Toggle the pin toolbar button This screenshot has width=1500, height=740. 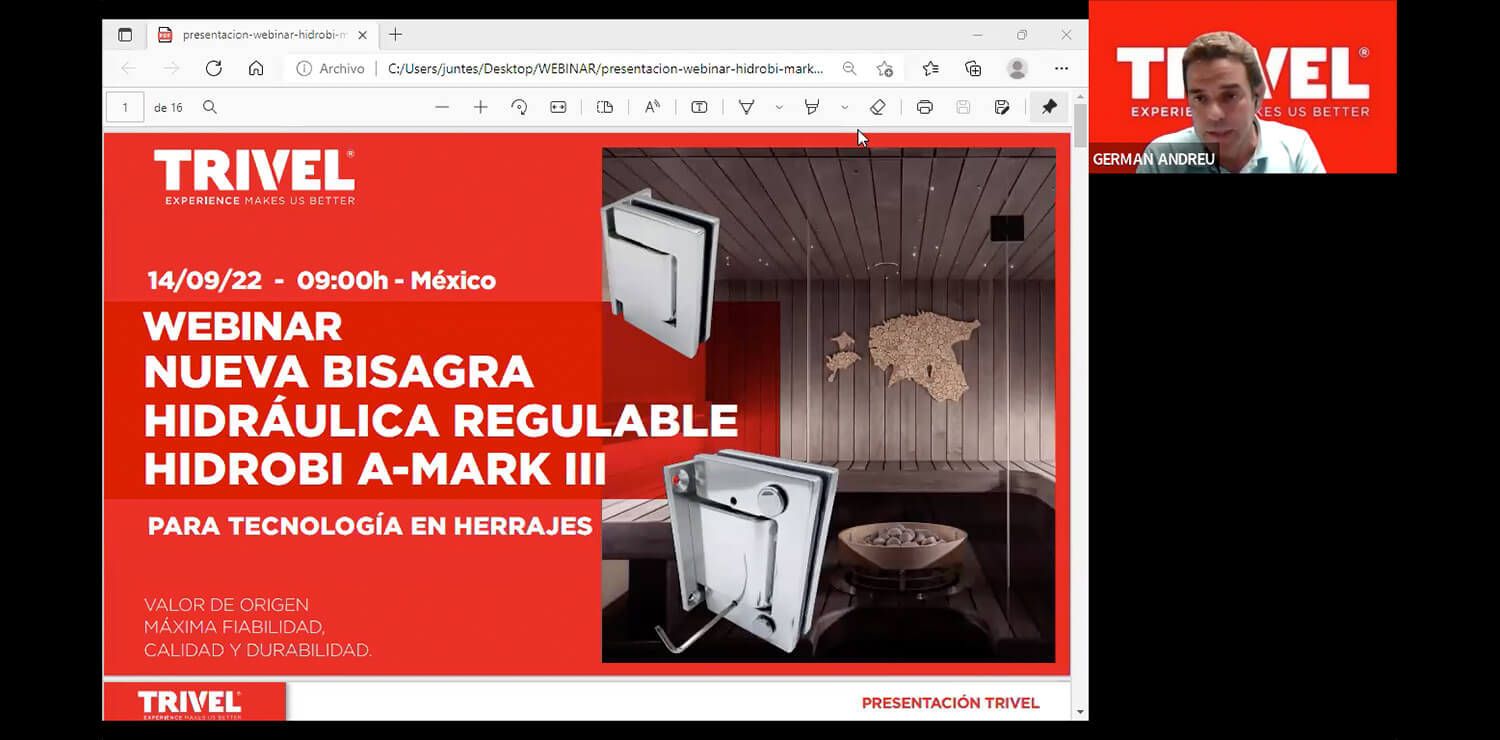coord(1049,107)
